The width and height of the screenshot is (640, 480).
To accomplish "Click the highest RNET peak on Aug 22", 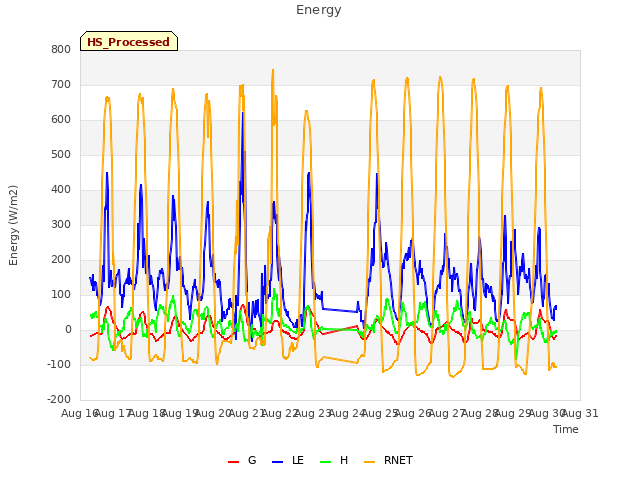I will point(273,70).
